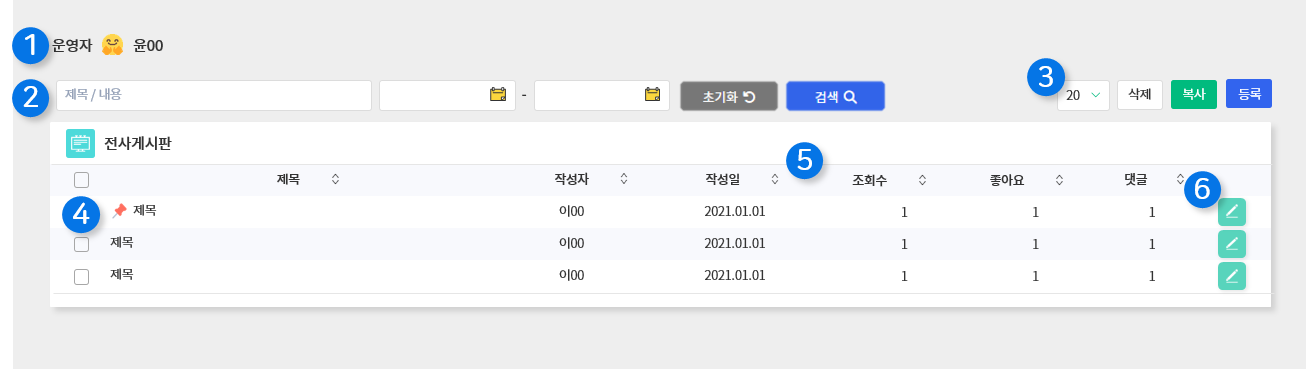The width and height of the screenshot is (1306, 369).
Task: Sort by 조회수 column arrows
Action: pos(922,180)
